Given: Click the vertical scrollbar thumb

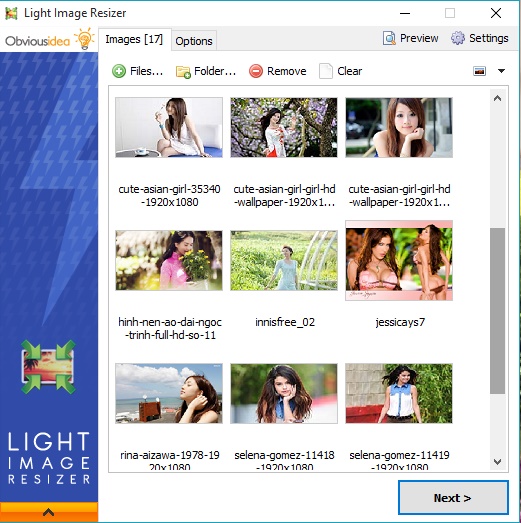Looking at the screenshot, I should tap(497, 311).
